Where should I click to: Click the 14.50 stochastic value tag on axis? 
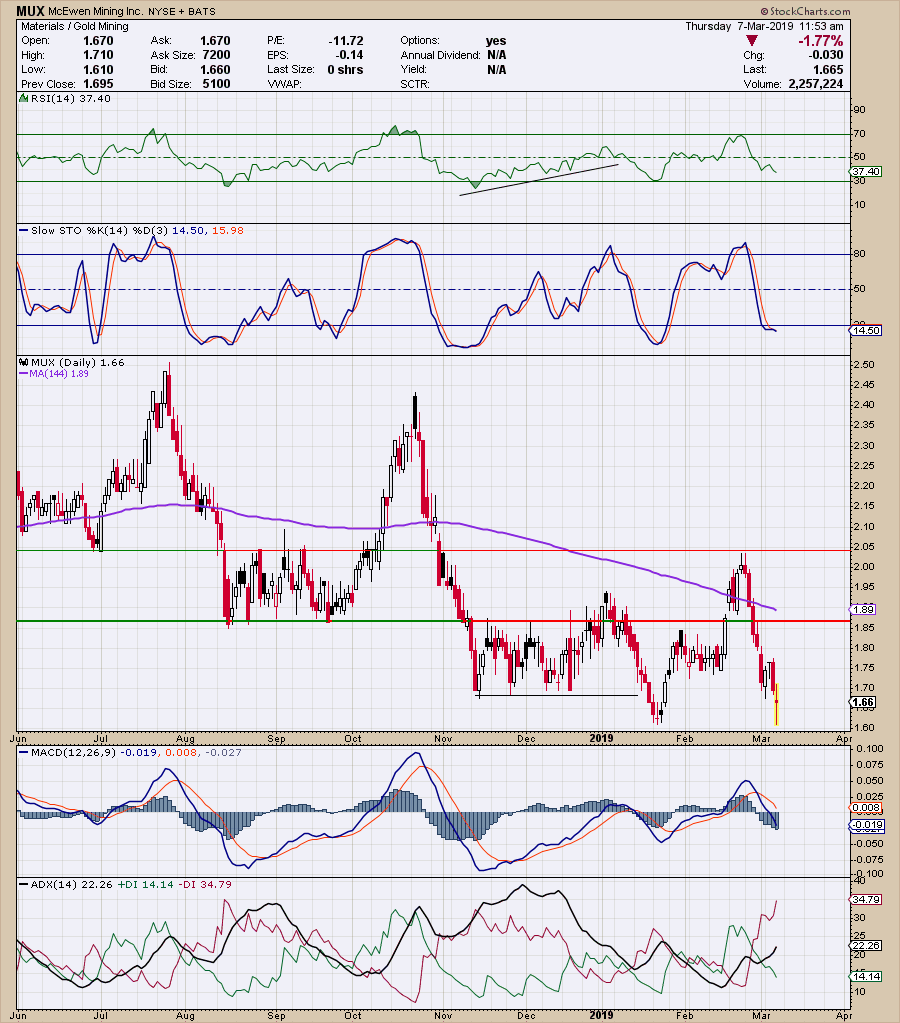pos(865,331)
